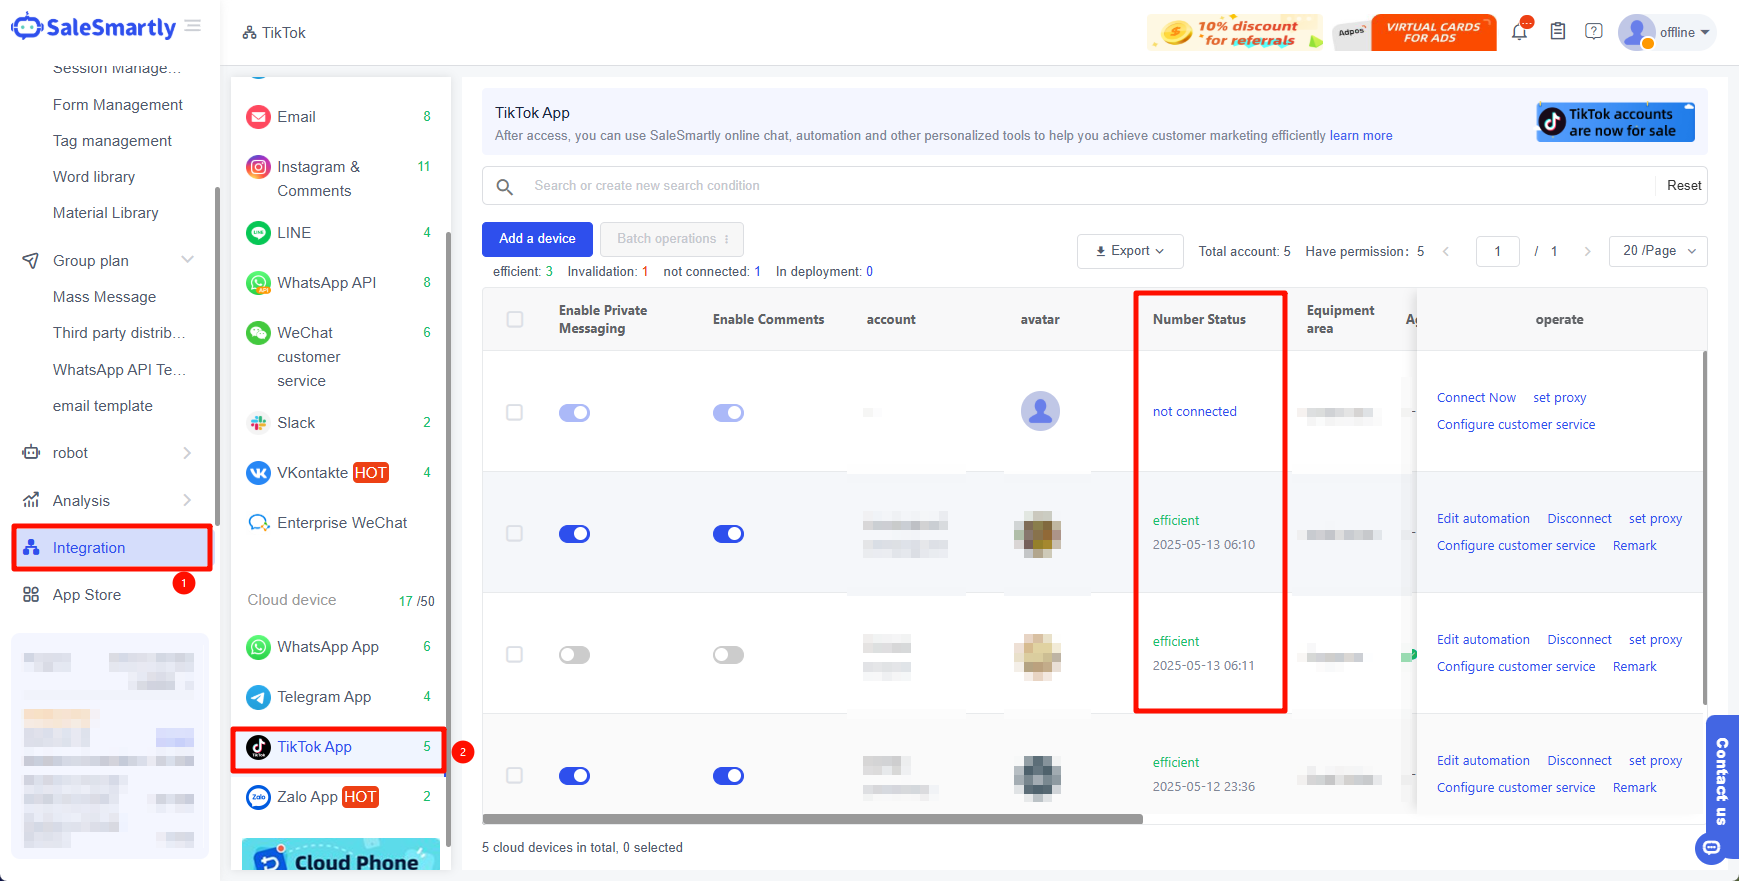
Task: Go to the next page arrow
Action: tap(1587, 251)
